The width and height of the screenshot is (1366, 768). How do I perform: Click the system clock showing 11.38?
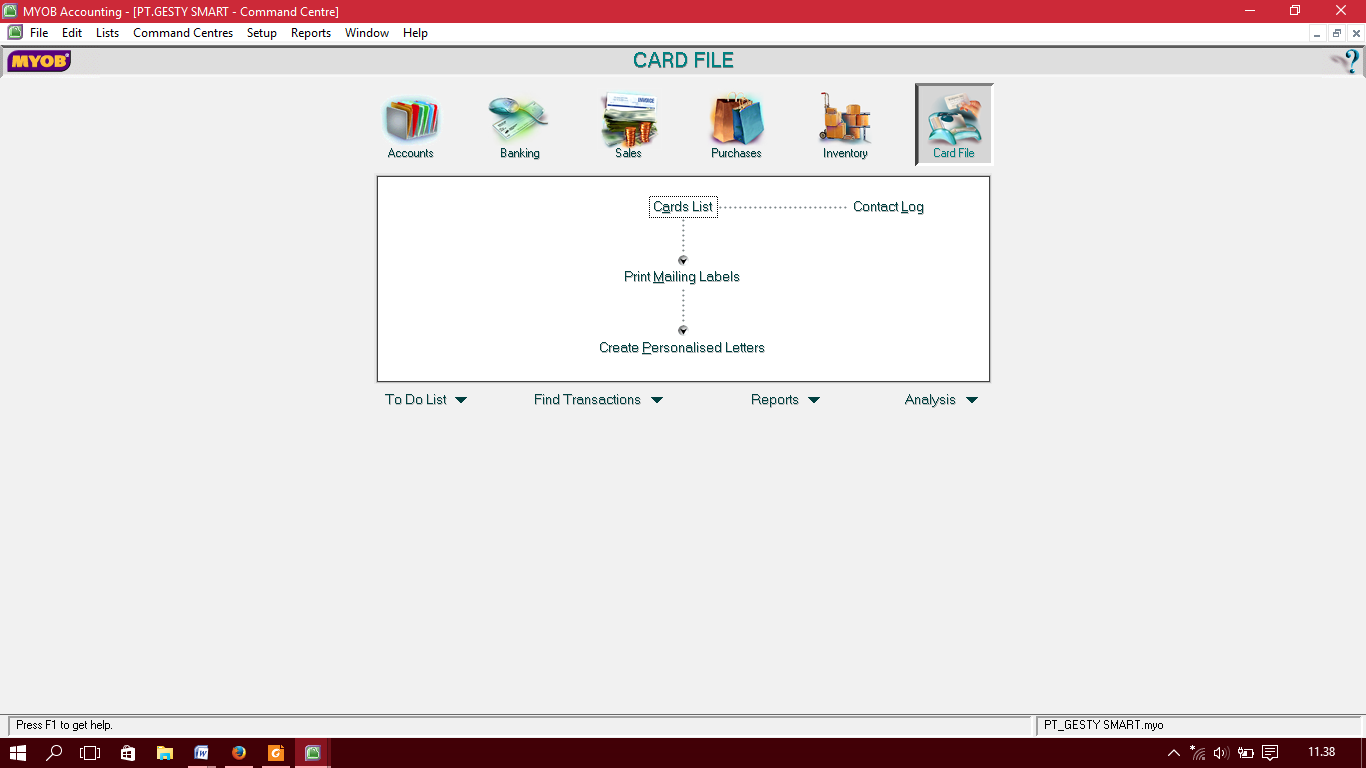pos(1321,753)
